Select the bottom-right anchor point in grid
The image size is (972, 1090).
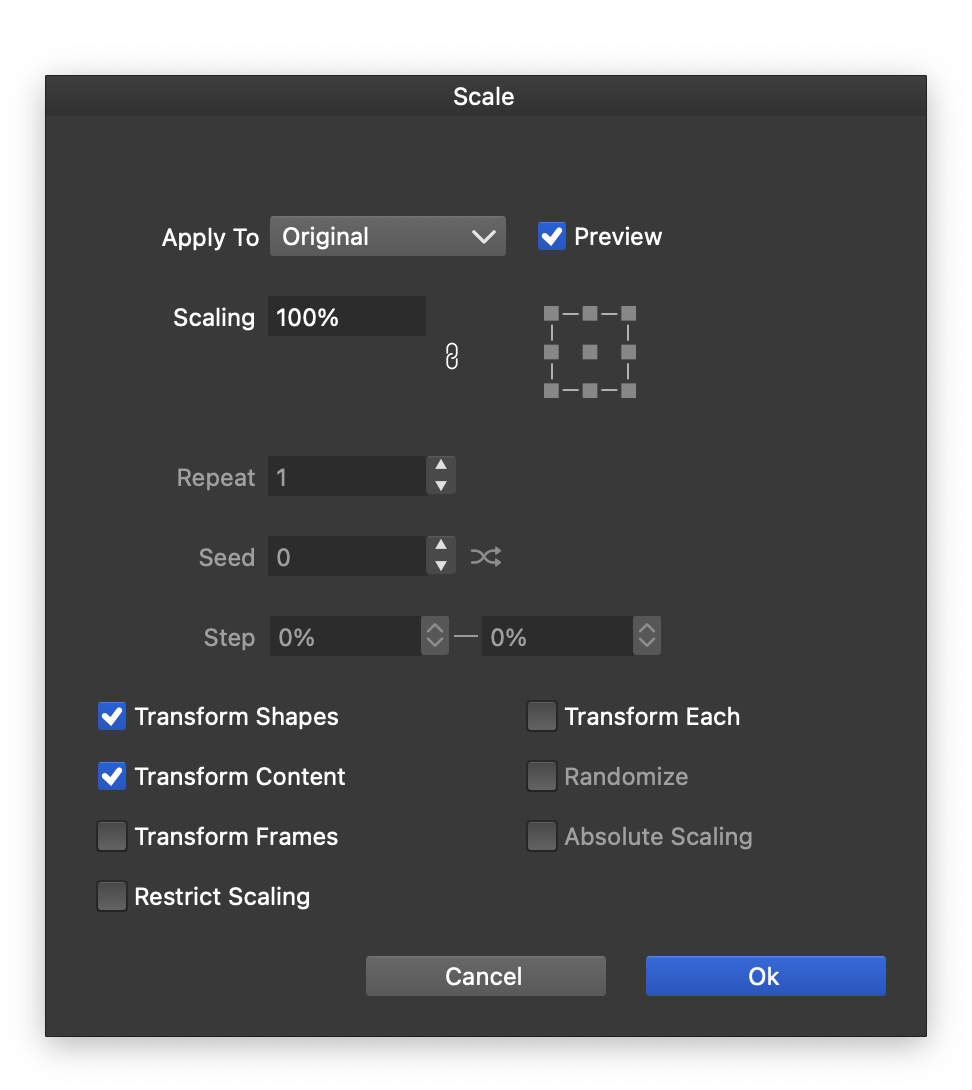[628, 390]
